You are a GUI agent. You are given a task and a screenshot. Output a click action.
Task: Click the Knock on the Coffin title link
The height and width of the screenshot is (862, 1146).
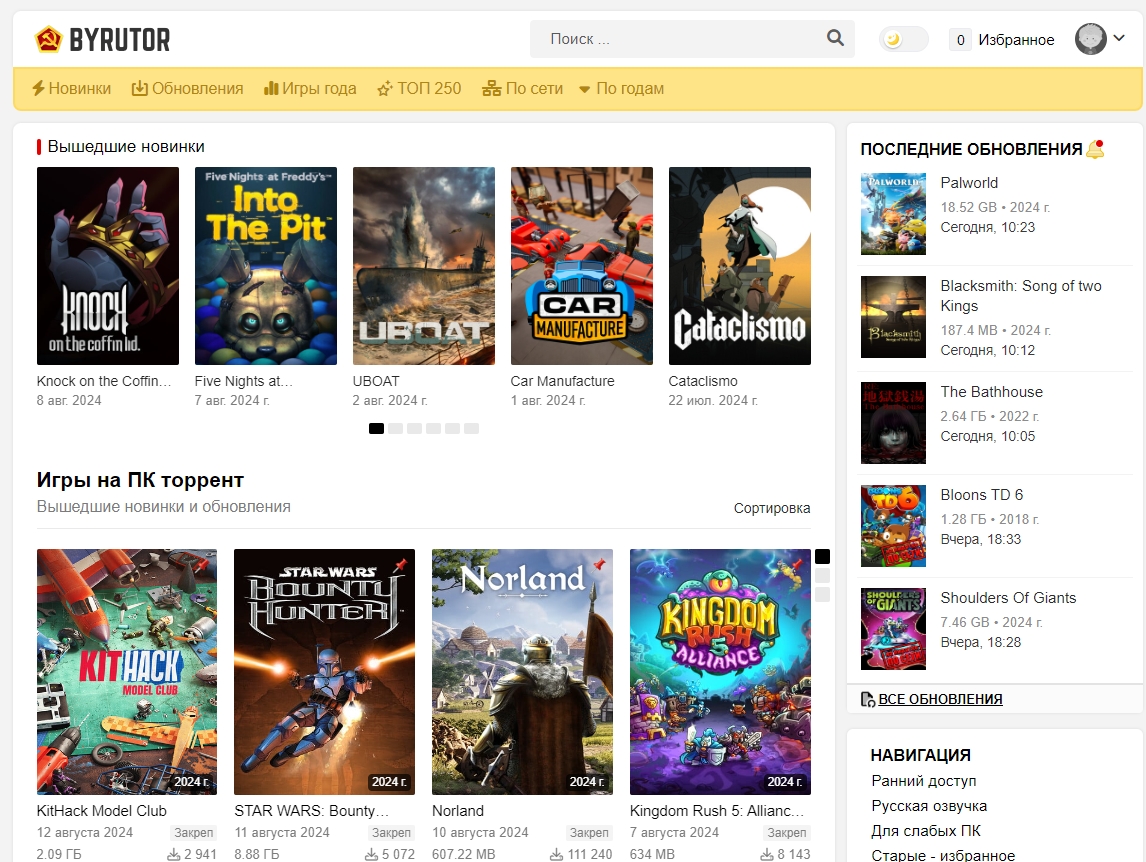click(x=104, y=381)
